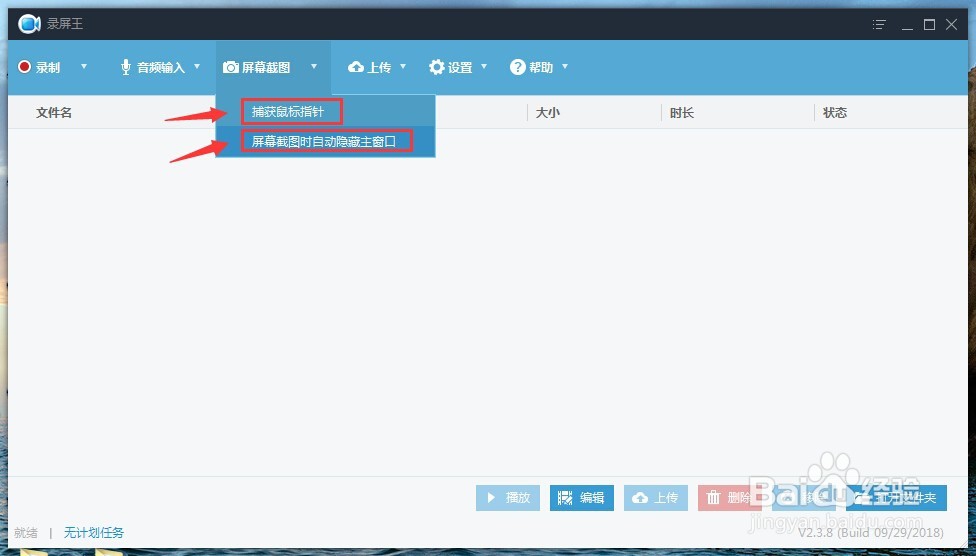Click the 帮助 toolbar label
This screenshot has width=976, height=556.
tap(542, 68)
